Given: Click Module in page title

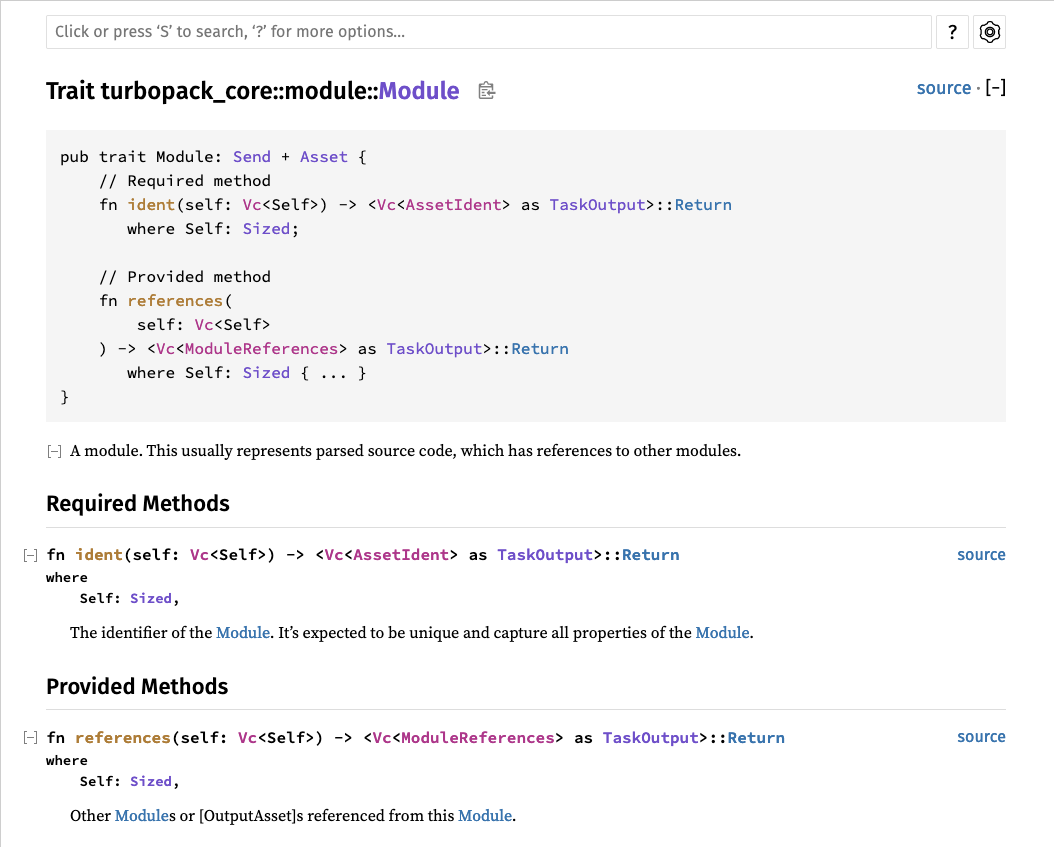Looking at the screenshot, I should pos(419,91).
